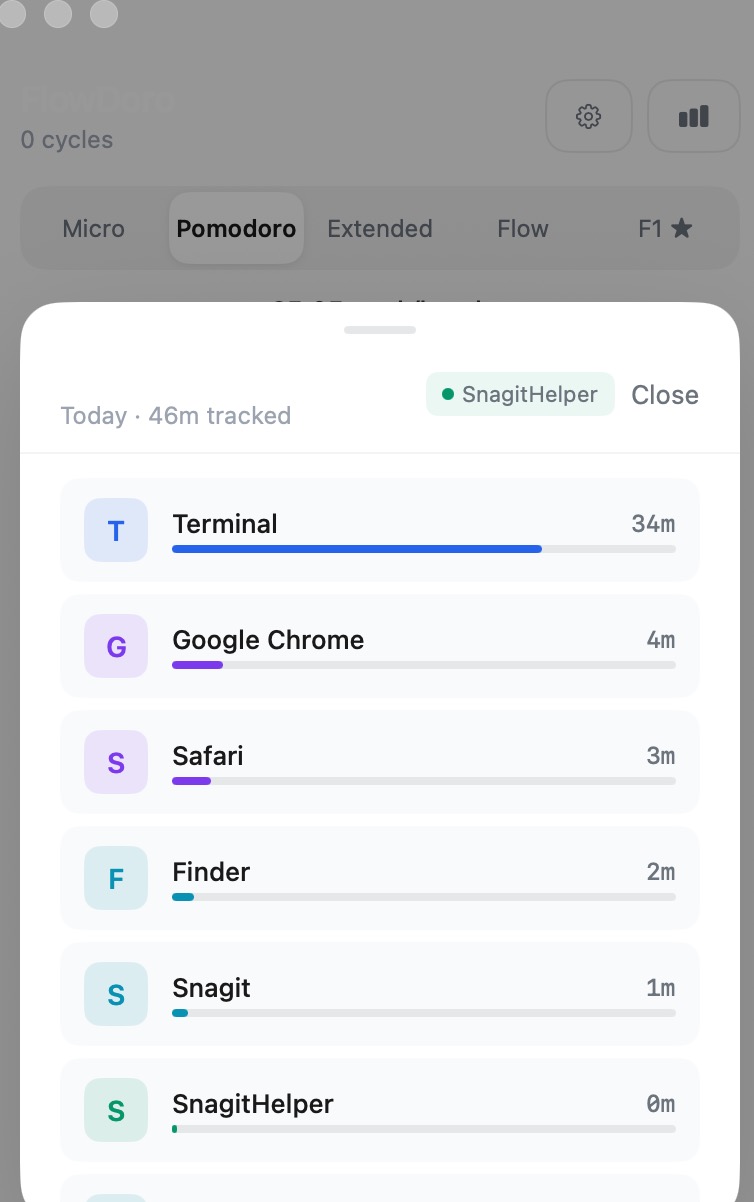This screenshot has height=1202, width=754.
Task: Click the Today 46m tracked header
Action: point(176,415)
